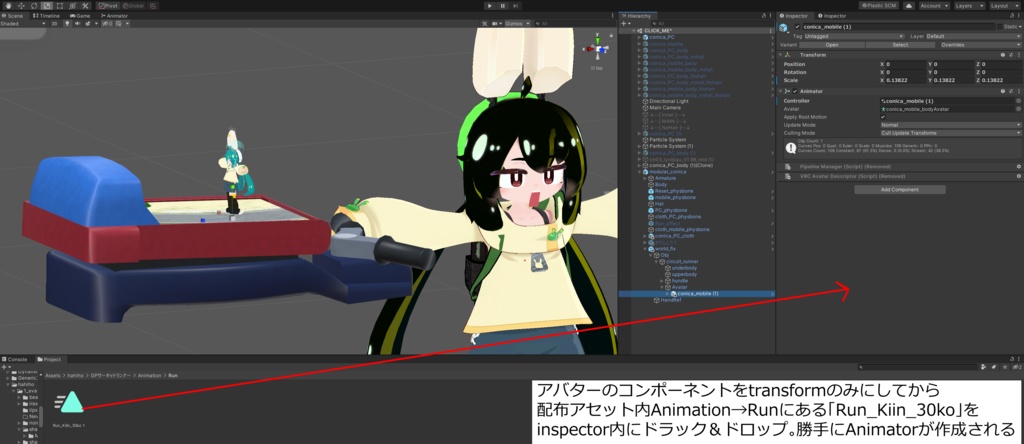Image resolution: width=1024 pixels, height=444 pixels.
Task: Toggle scene lighting bulb icon
Action: 66,24
